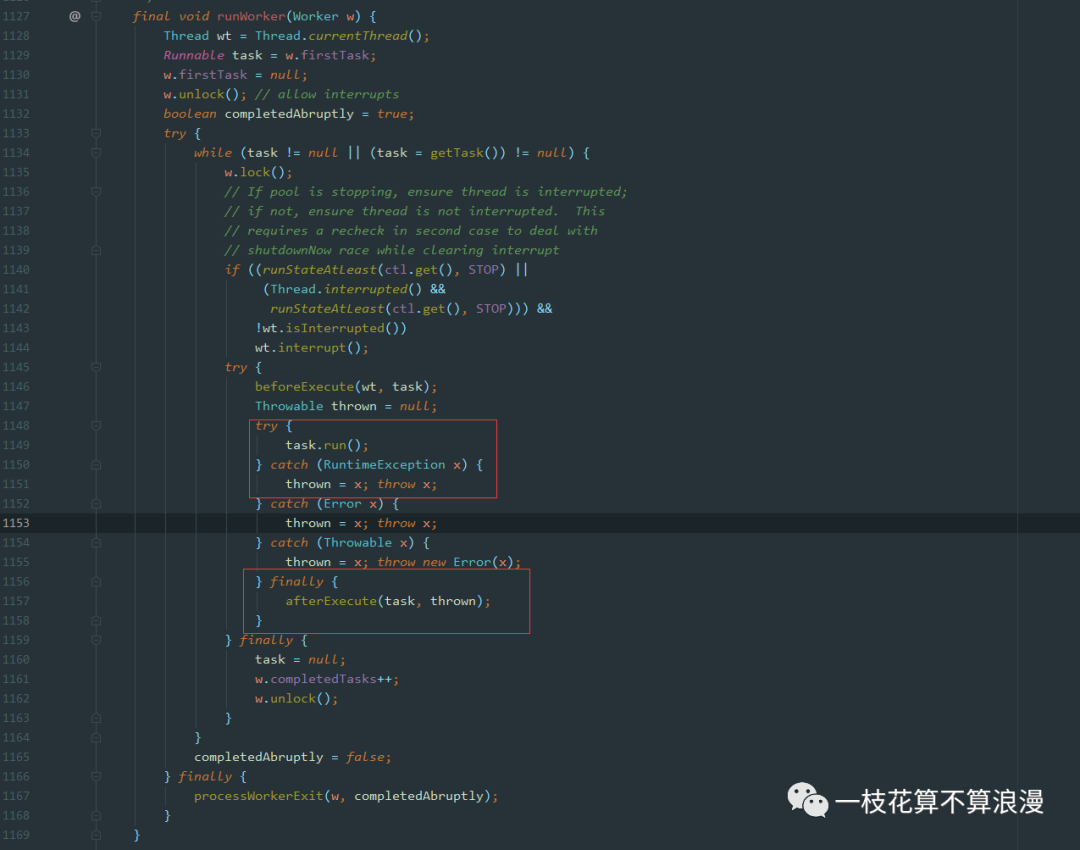Click line number 1149 in the gutter

click(x=16, y=445)
